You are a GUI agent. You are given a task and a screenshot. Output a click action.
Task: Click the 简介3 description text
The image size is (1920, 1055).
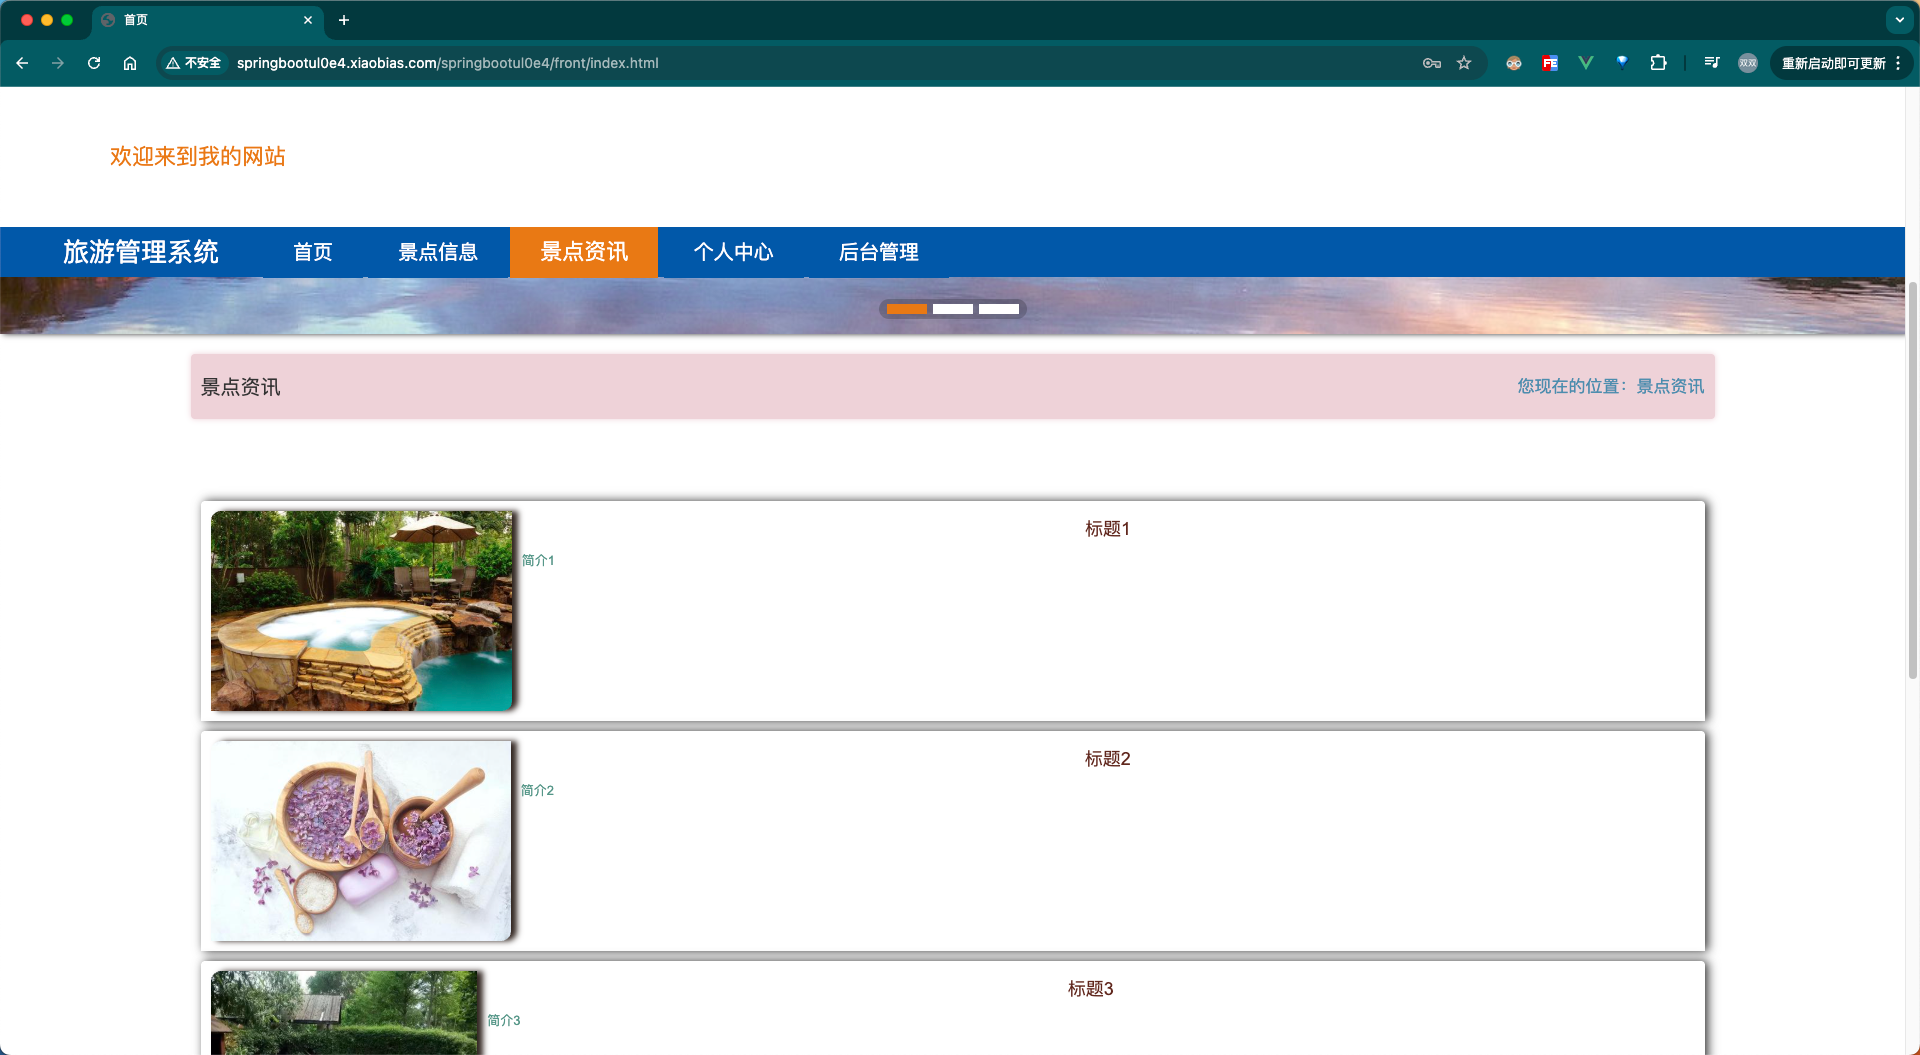pos(504,1021)
